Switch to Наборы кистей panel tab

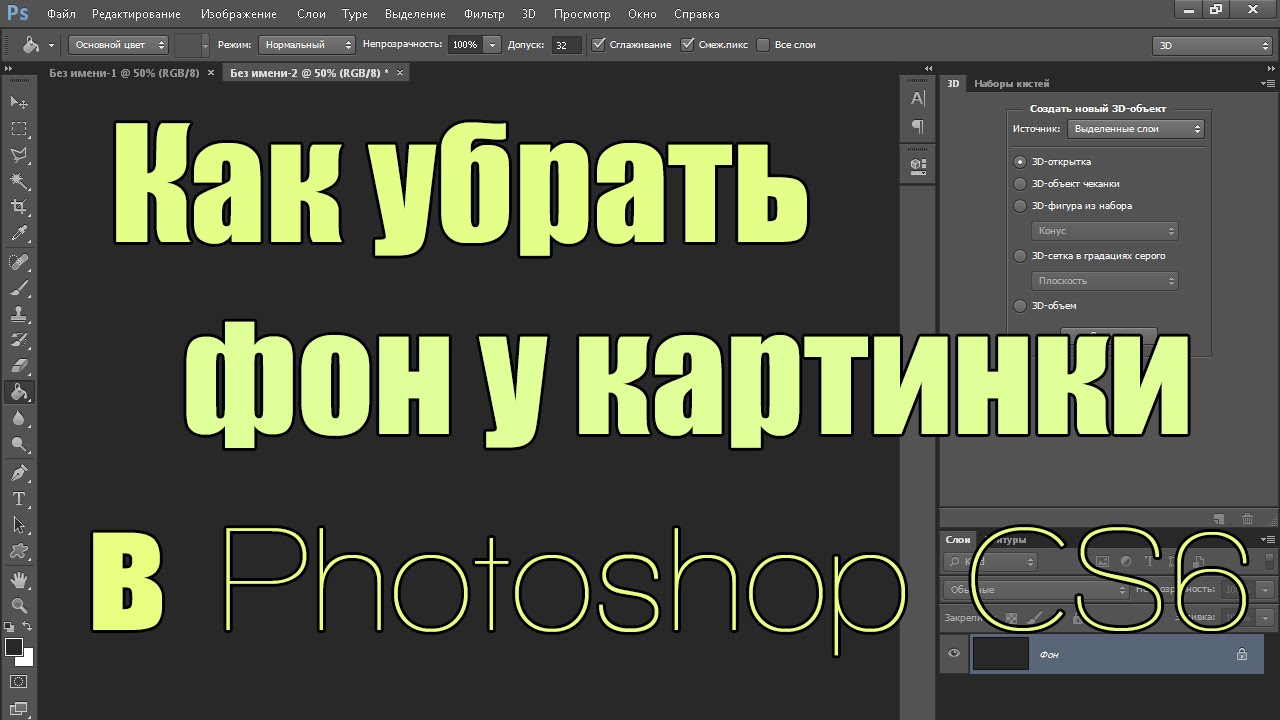1011,84
